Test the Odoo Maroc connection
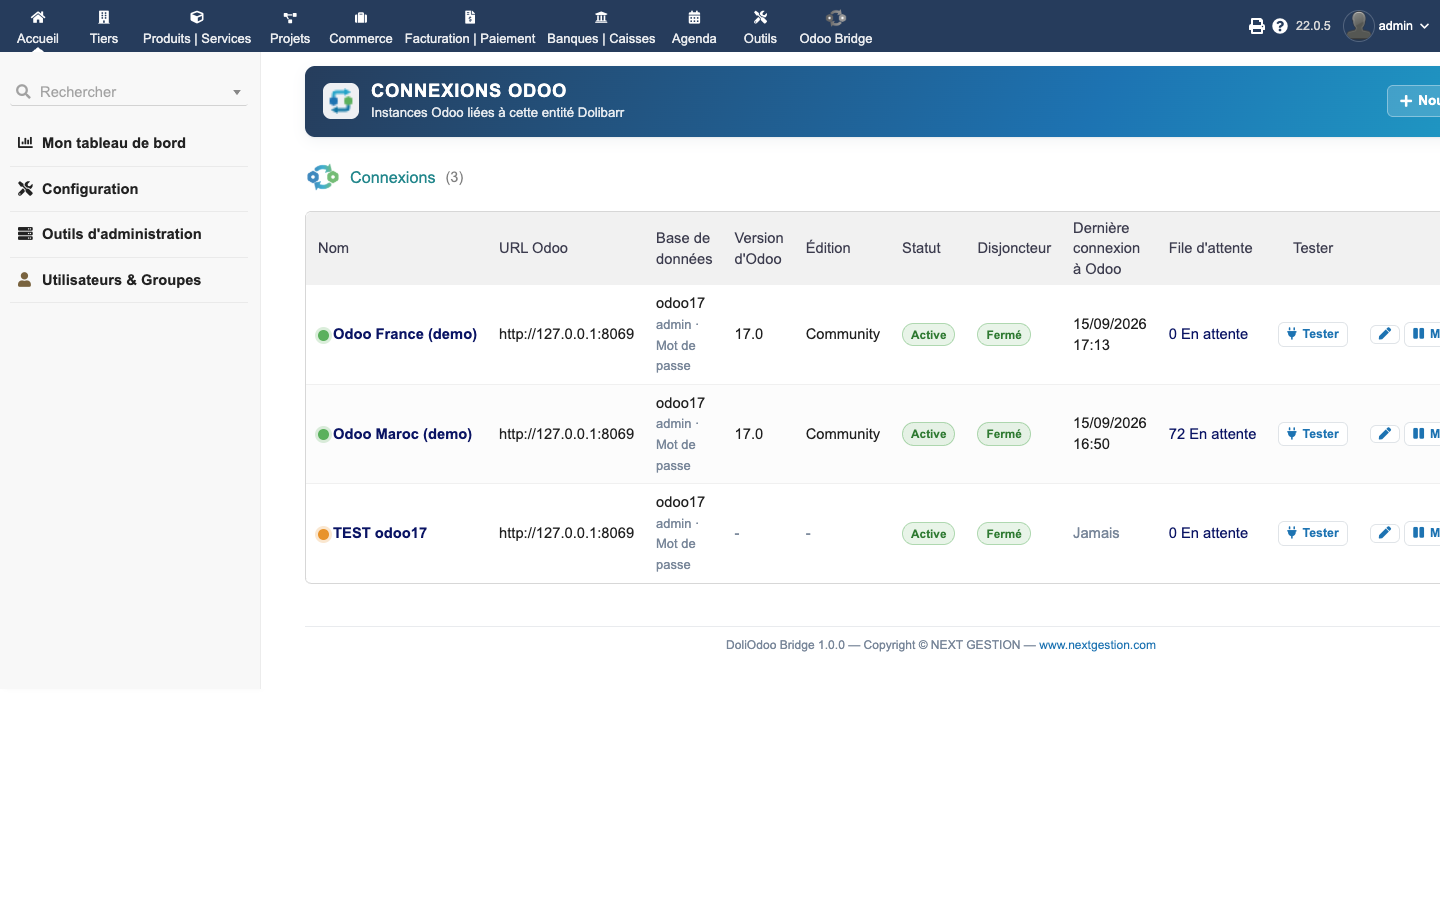Image resolution: width=1440 pixels, height=900 pixels. pos(1313,434)
